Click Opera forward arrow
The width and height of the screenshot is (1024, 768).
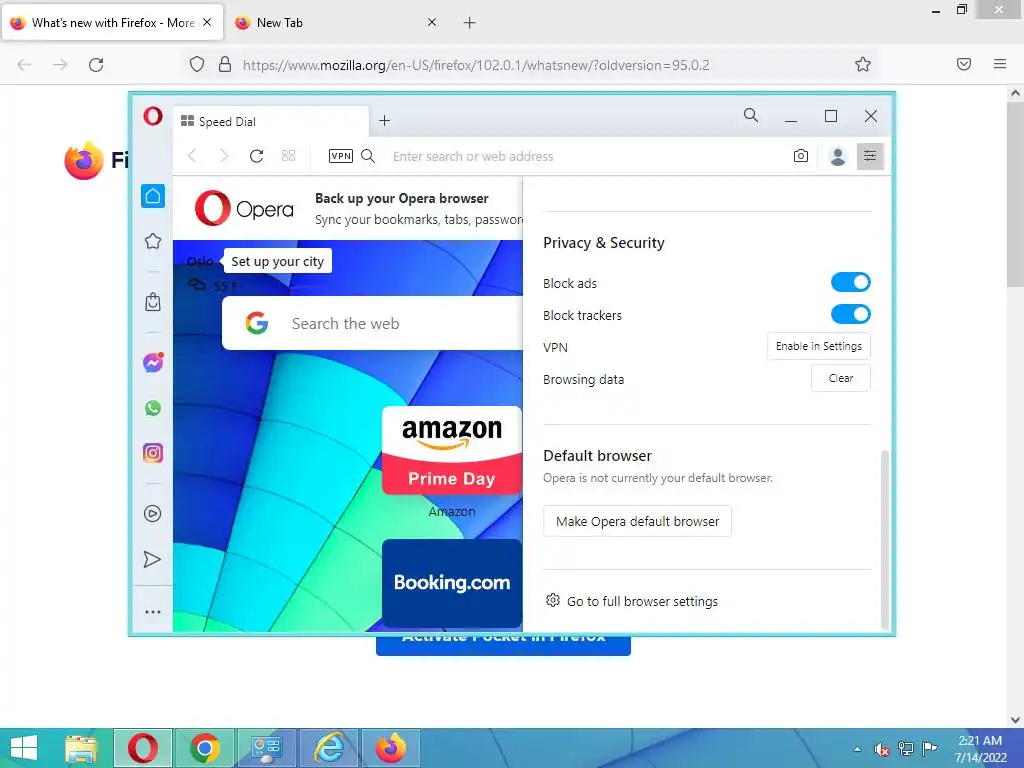pos(224,156)
